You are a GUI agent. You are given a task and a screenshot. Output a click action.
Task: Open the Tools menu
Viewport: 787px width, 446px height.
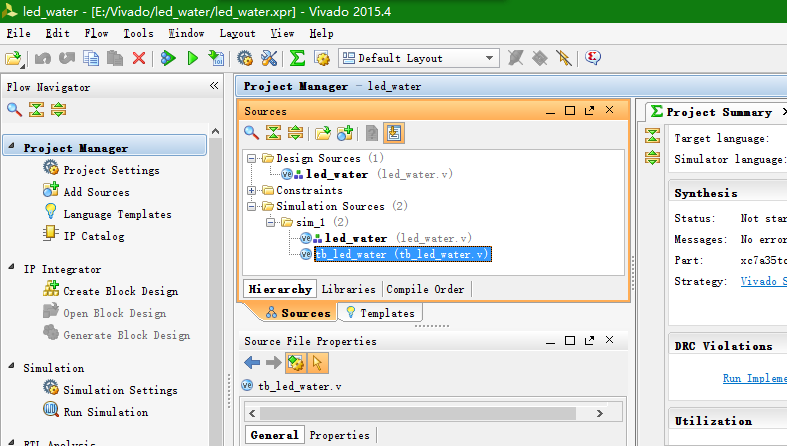139,33
